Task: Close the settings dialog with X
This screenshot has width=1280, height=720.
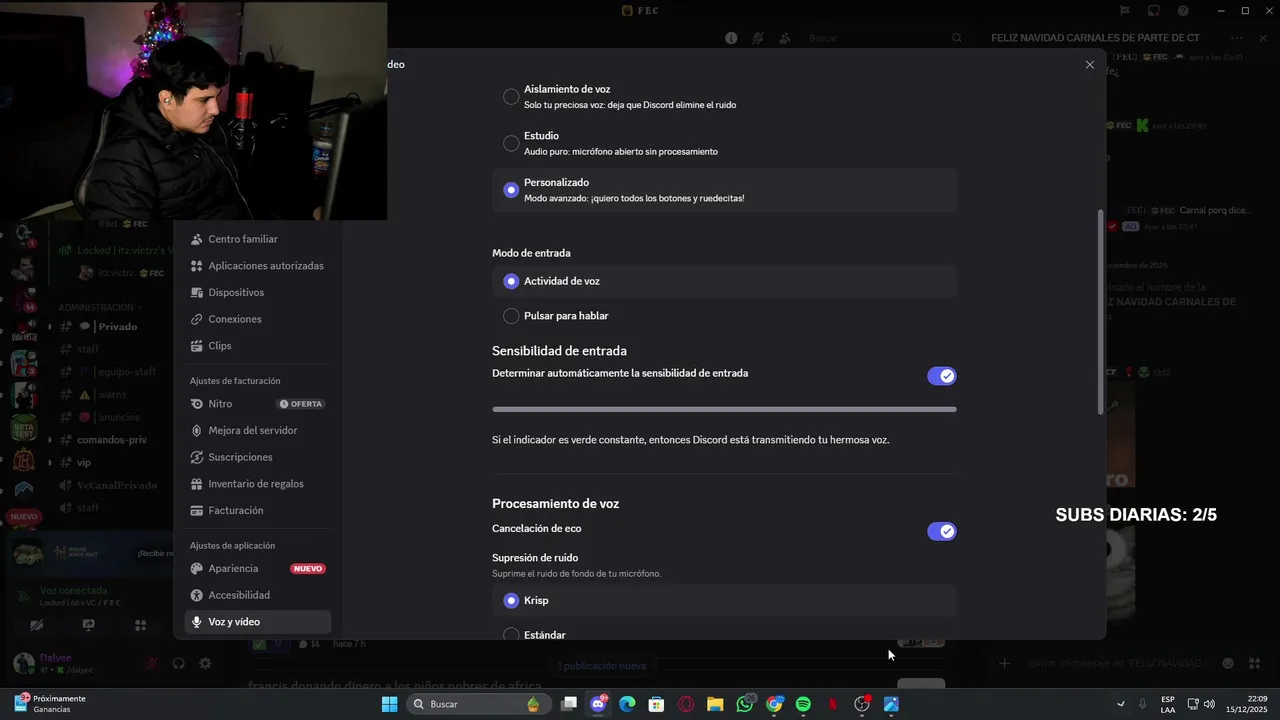Action: tap(1090, 65)
